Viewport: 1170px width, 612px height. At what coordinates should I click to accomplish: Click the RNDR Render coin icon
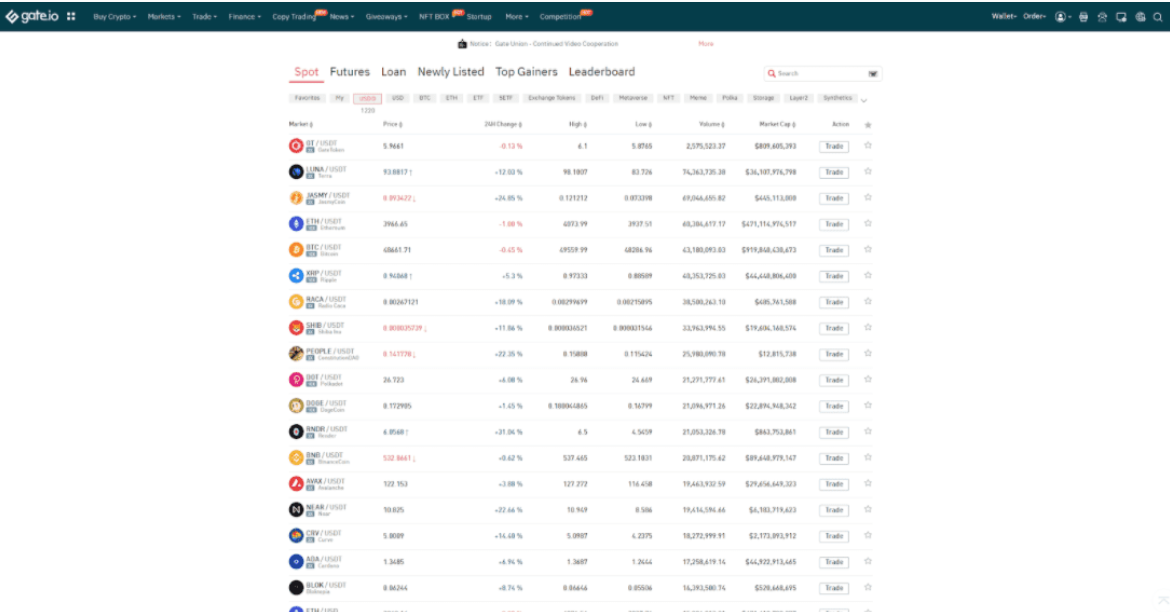(296, 431)
